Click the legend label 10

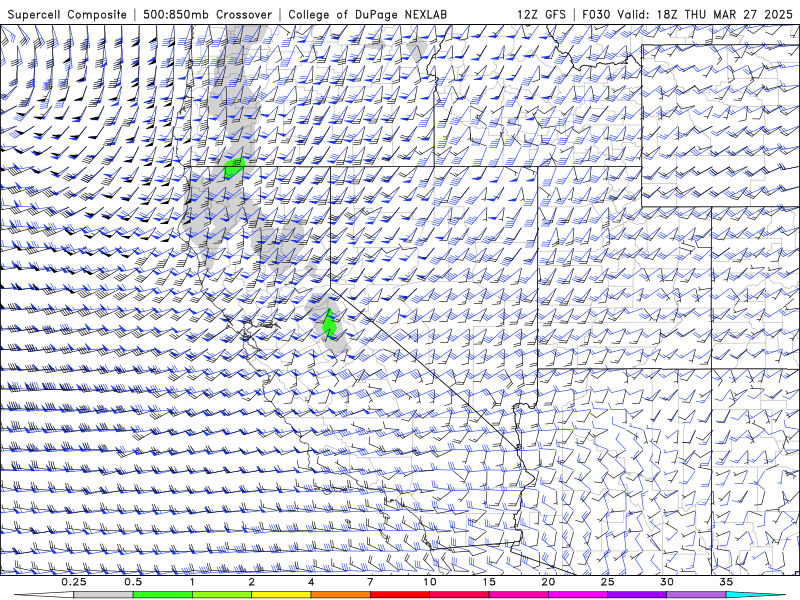[430, 582]
